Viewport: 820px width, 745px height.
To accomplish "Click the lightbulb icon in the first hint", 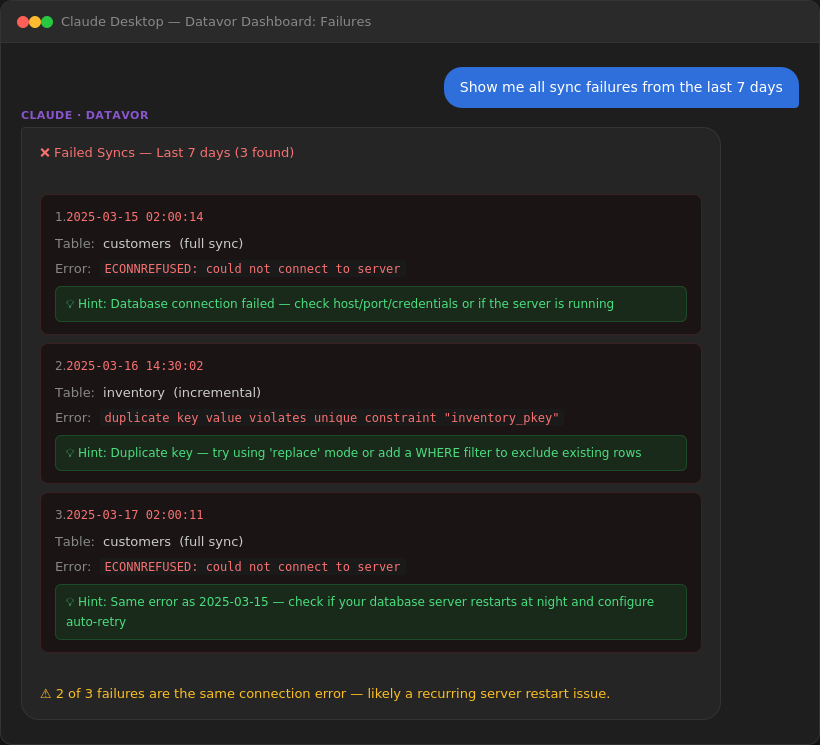I will (69, 303).
